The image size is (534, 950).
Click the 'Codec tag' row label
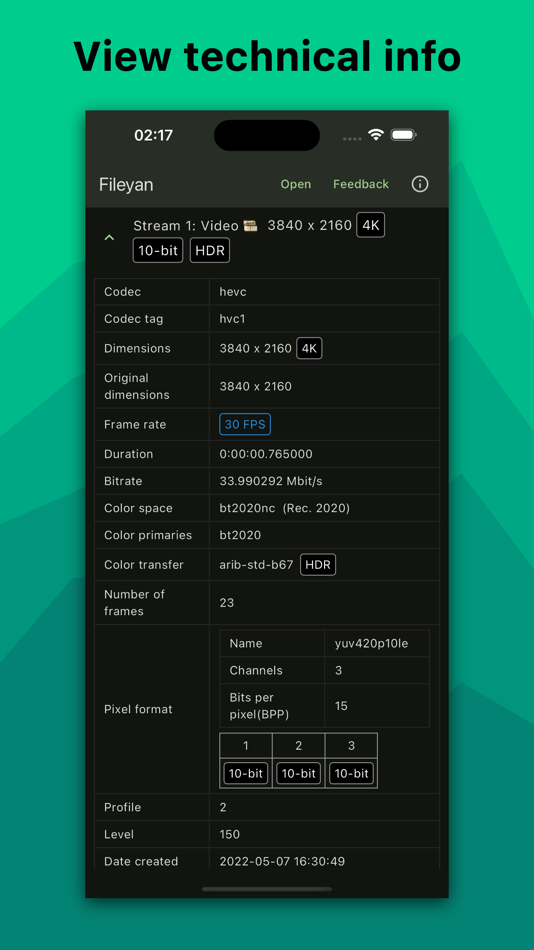point(133,319)
